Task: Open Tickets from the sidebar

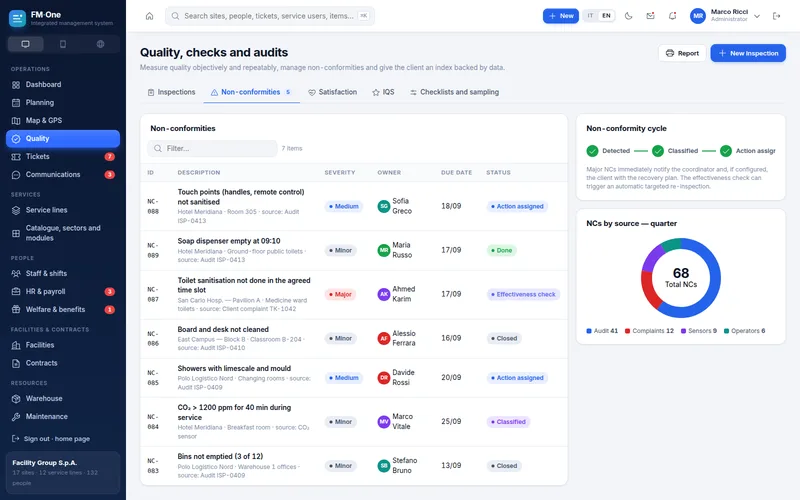Action: 63,157
